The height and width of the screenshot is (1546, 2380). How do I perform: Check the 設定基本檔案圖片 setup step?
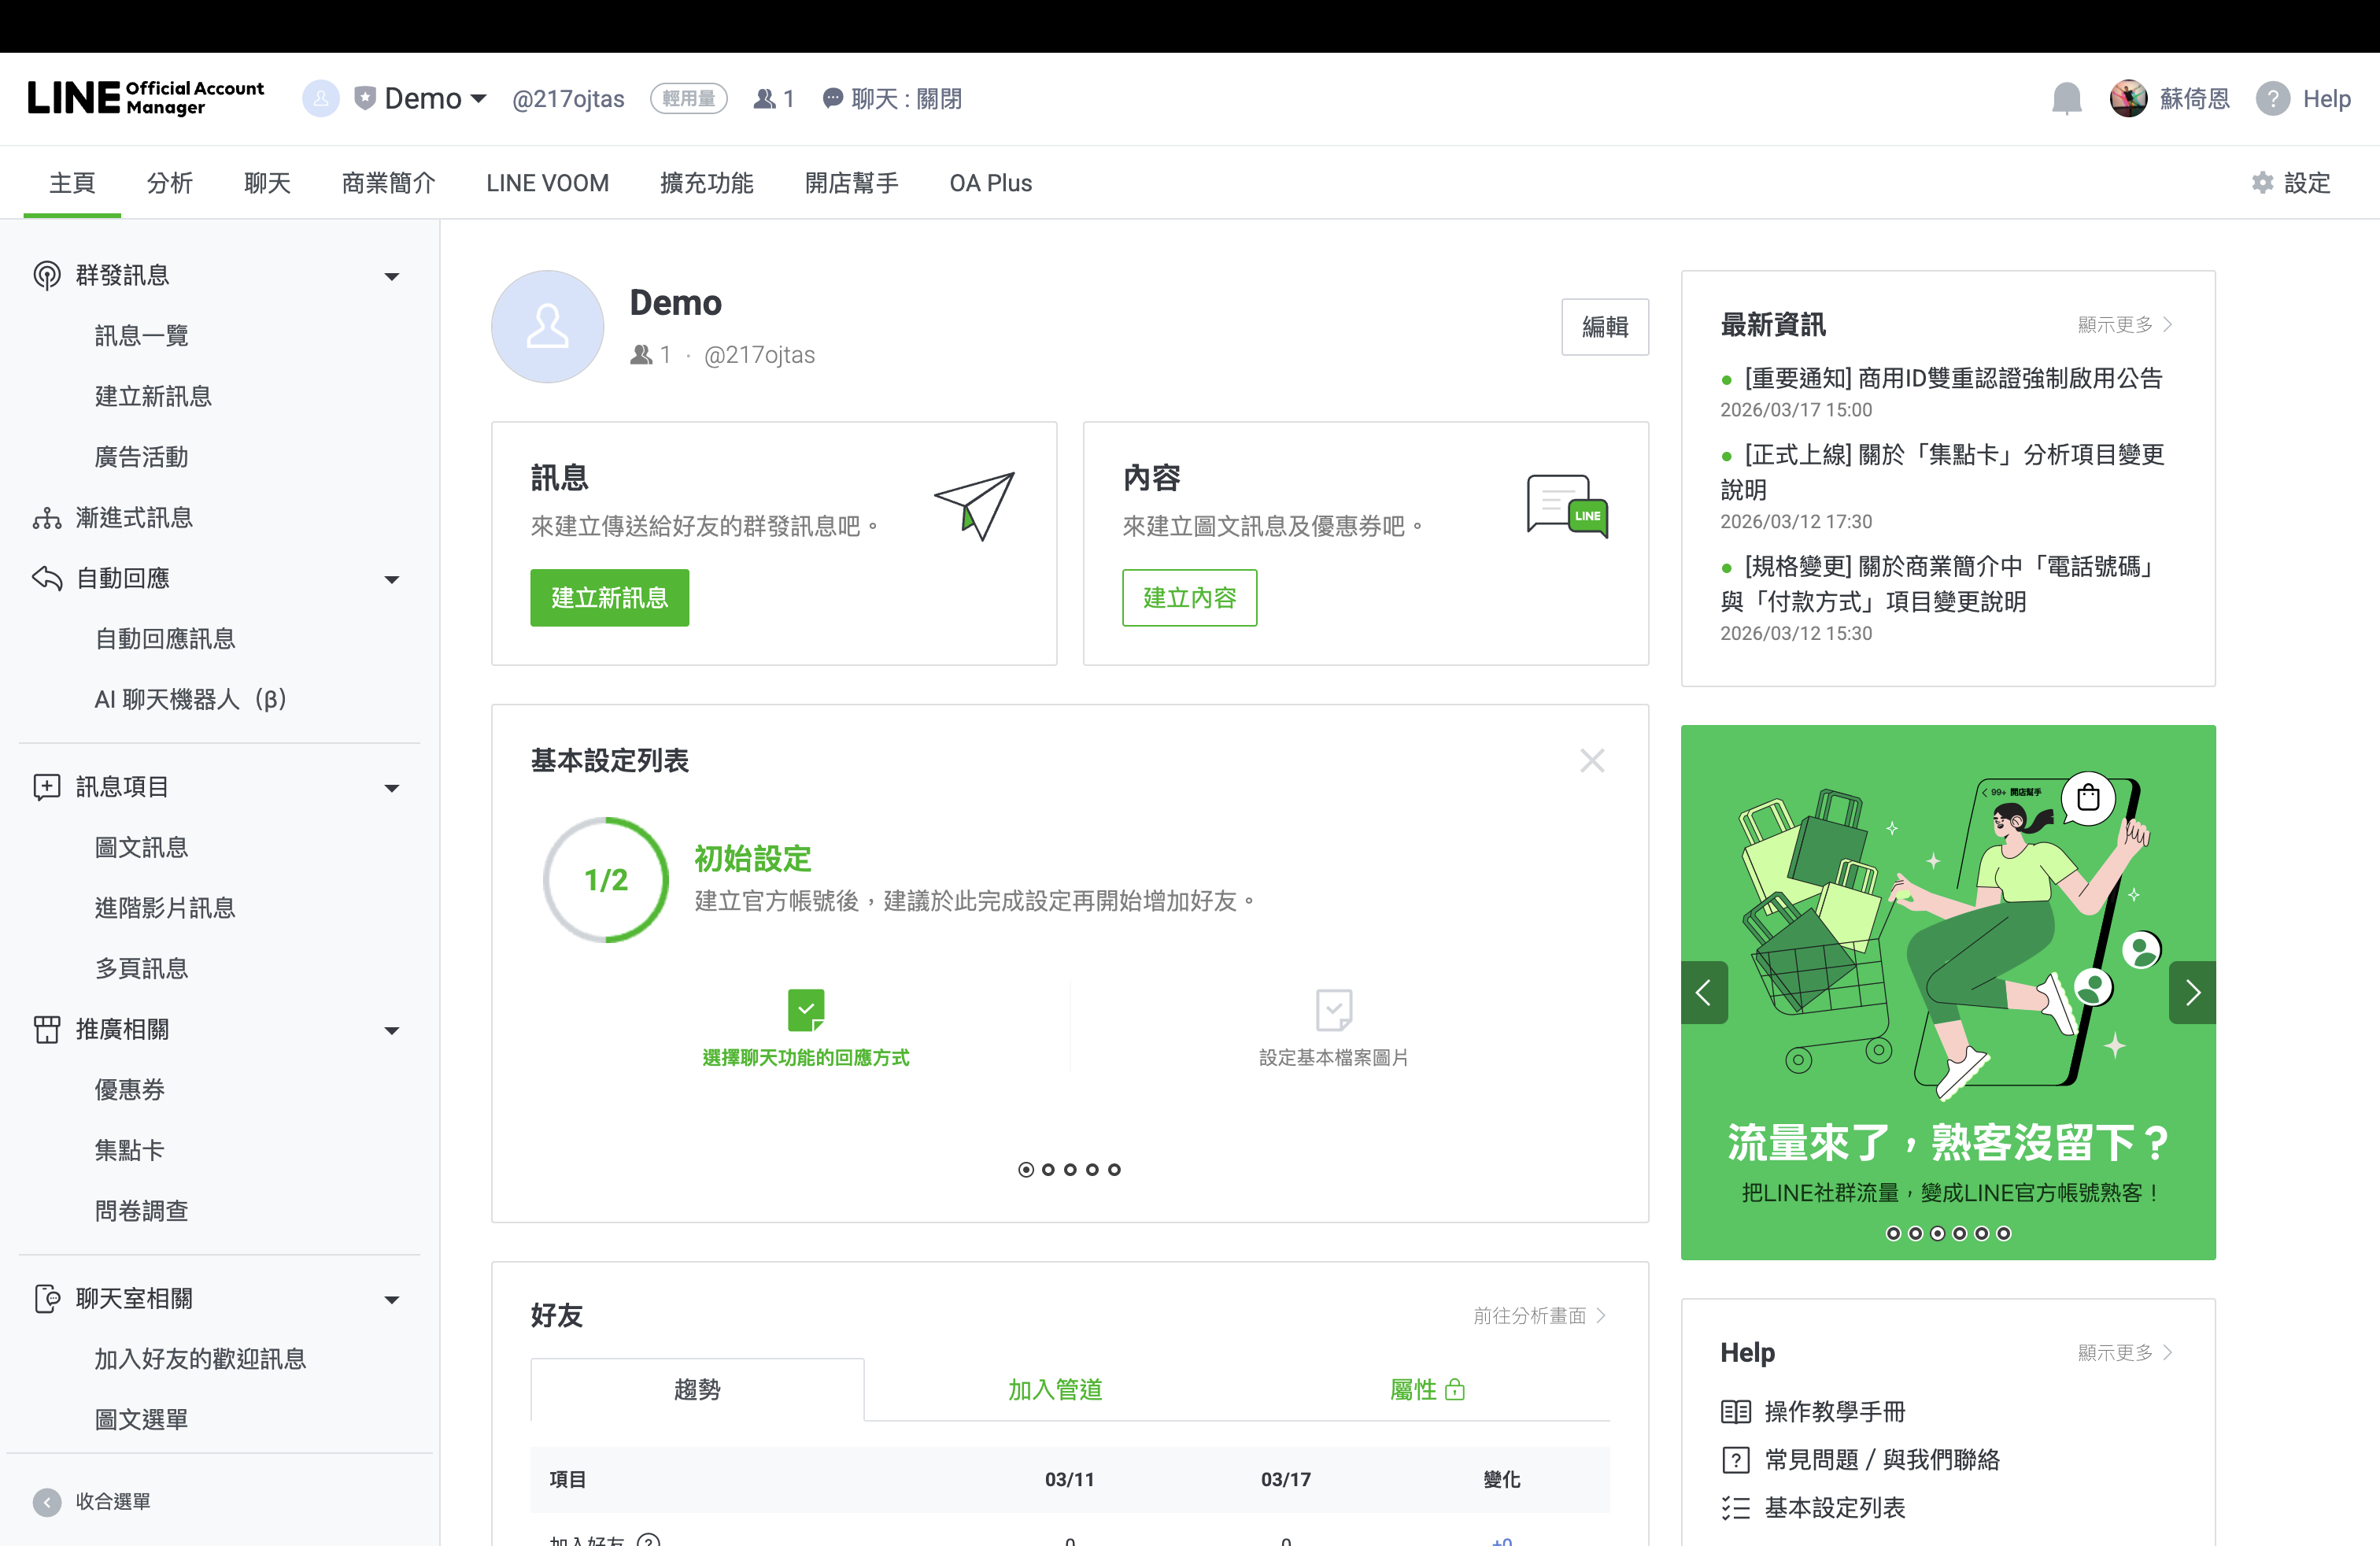1334,1010
